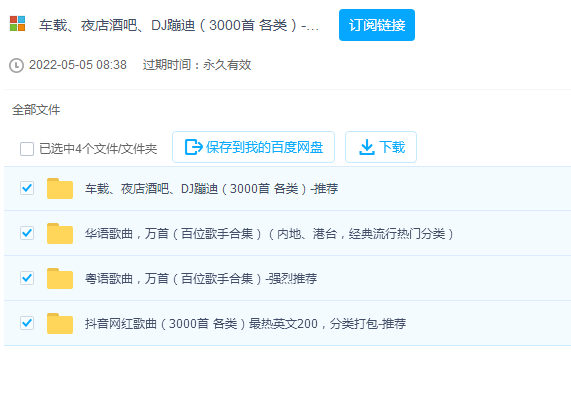The image size is (571, 402).
Task: Open folder icon for 粤语歌曲 万首
Action: click(60, 279)
